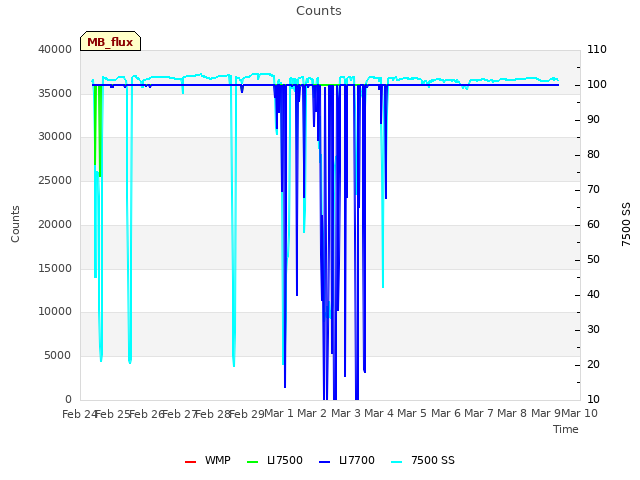Click the 20000 tick on left axis
This screenshot has height=480, width=640.
point(55,224)
